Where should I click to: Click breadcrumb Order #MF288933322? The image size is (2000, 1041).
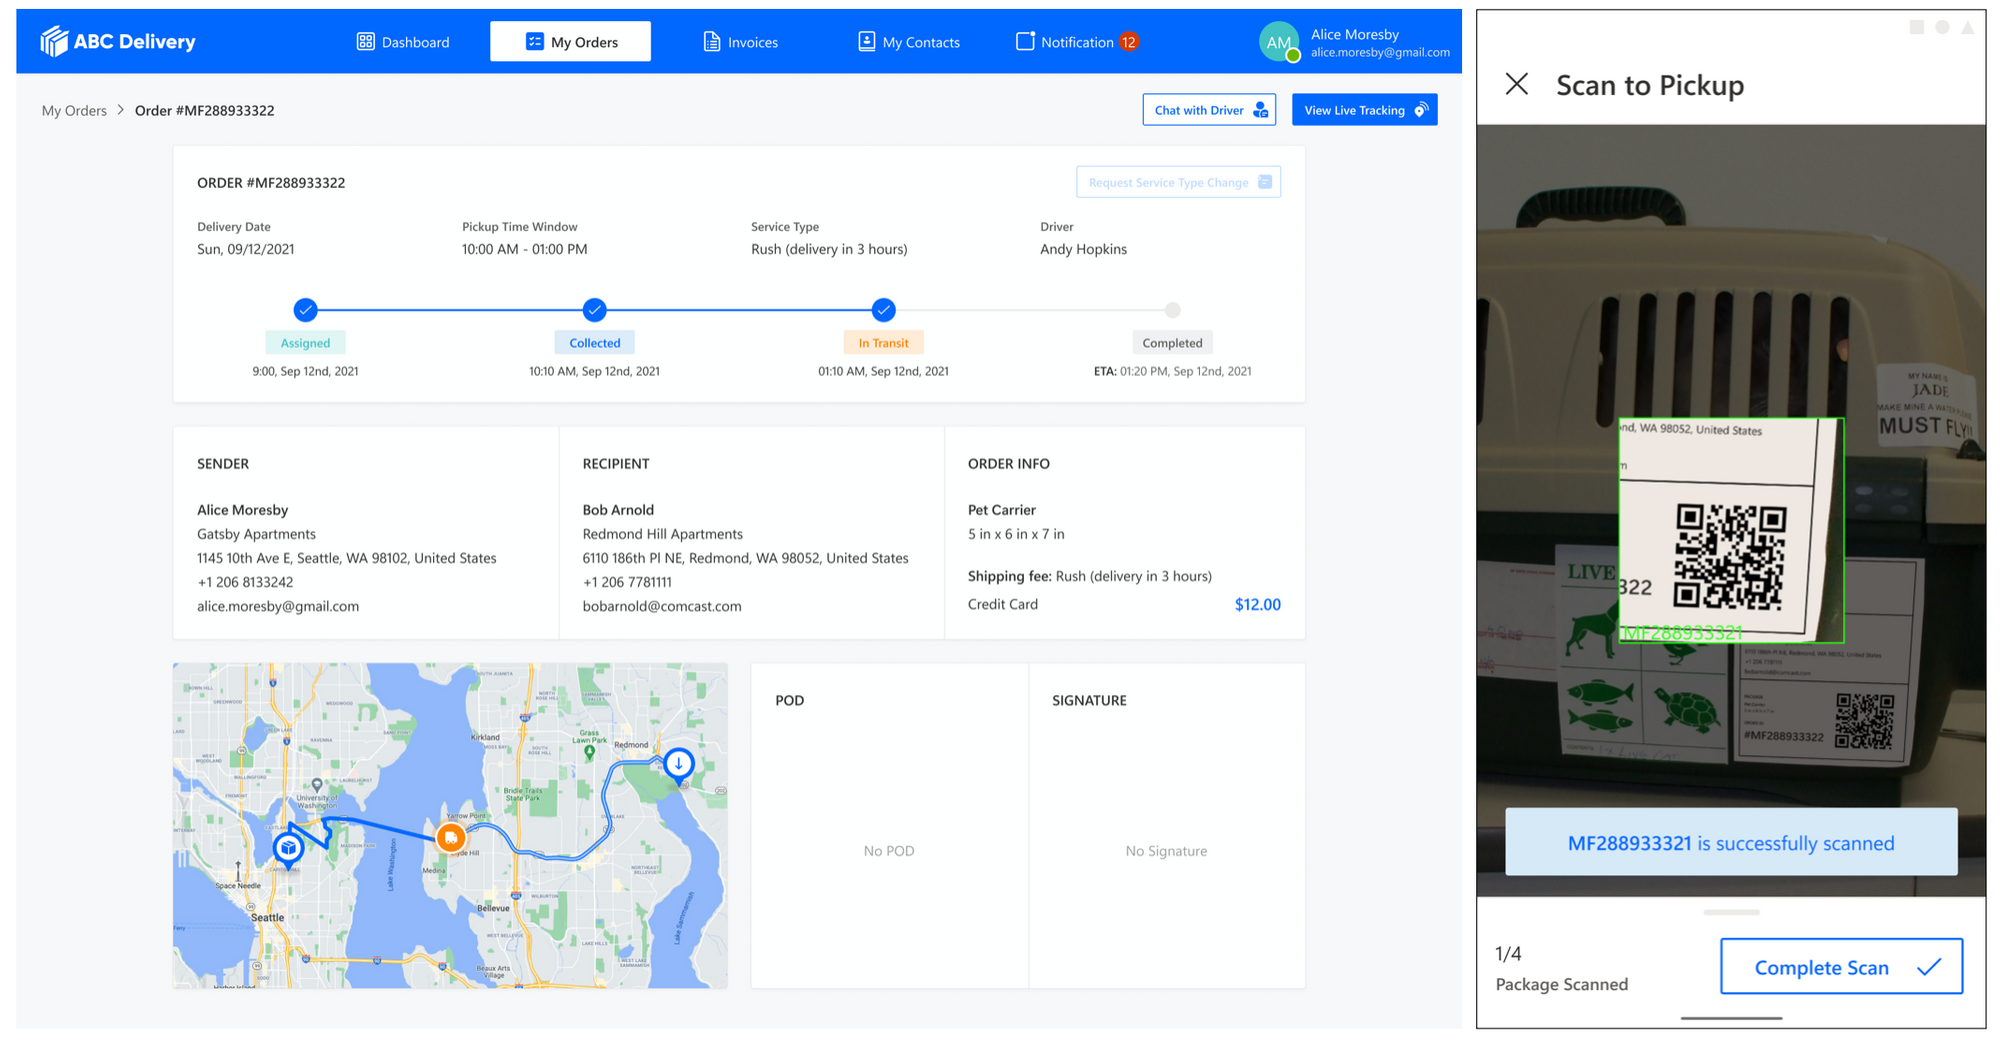[205, 110]
